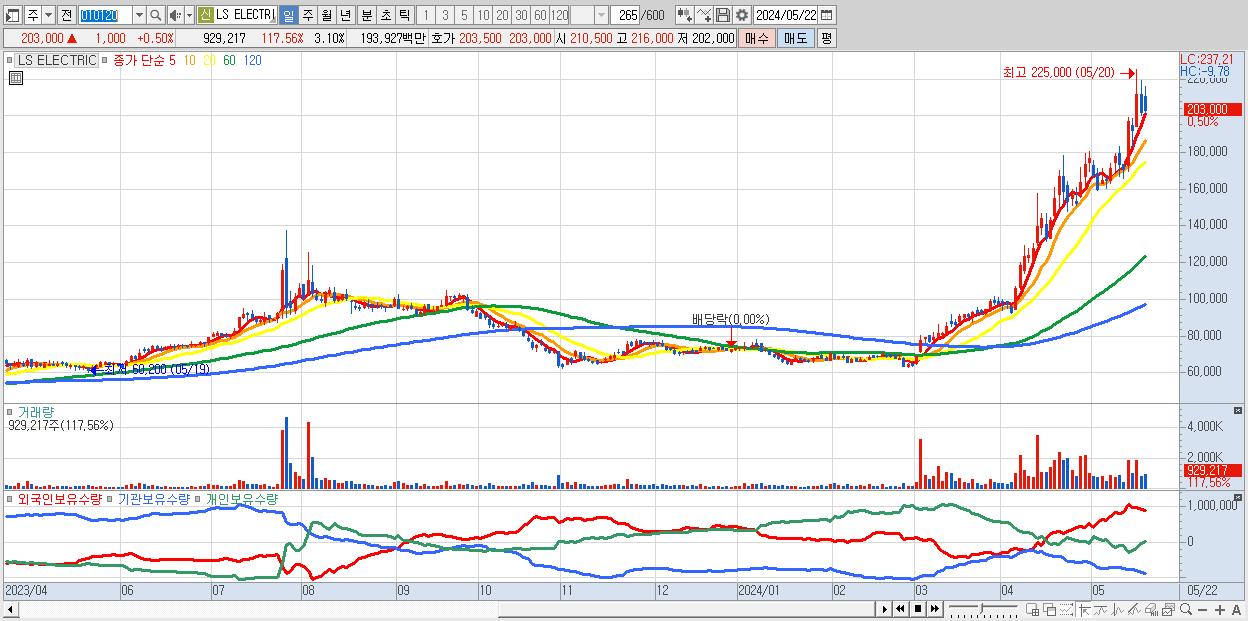1248x621 pixels.
Task: Select the 틱 tick period button
Action: click(405, 15)
